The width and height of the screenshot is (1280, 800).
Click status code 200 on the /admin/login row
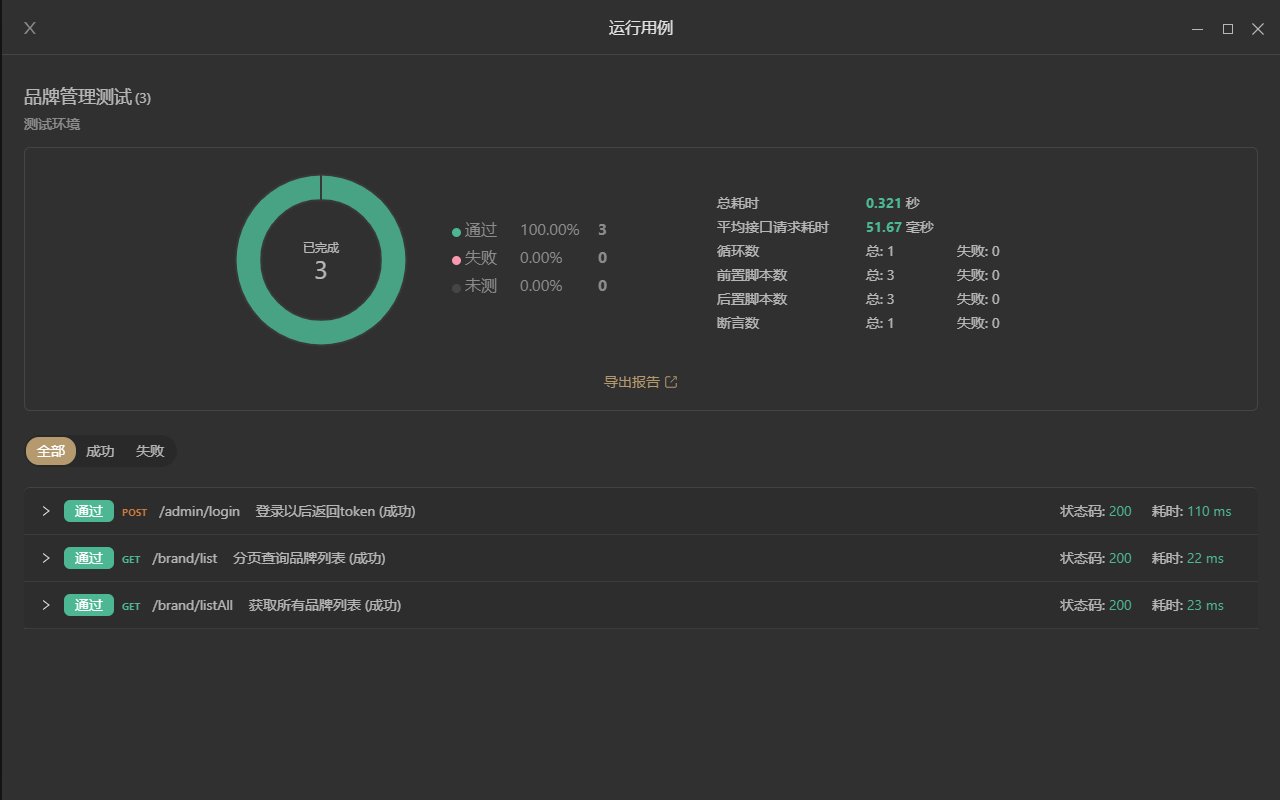click(1121, 510)
